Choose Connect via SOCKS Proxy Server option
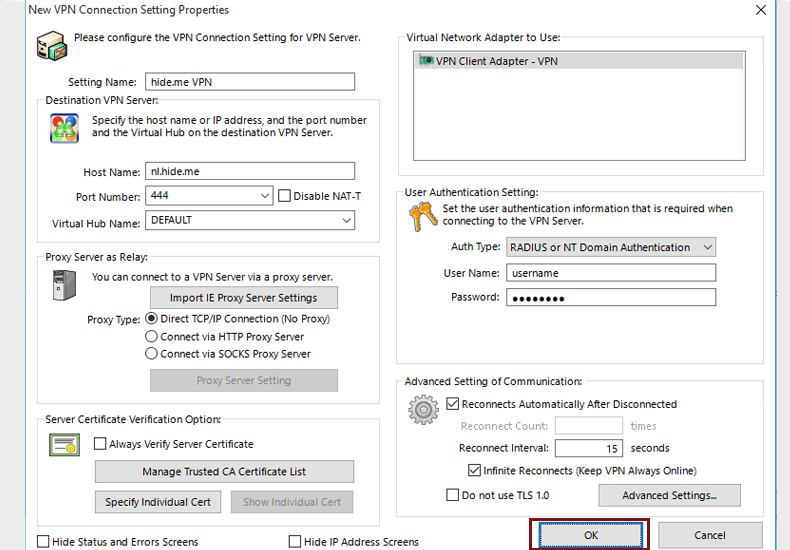Viewport: 790px width, 550px height. point(152,354)
